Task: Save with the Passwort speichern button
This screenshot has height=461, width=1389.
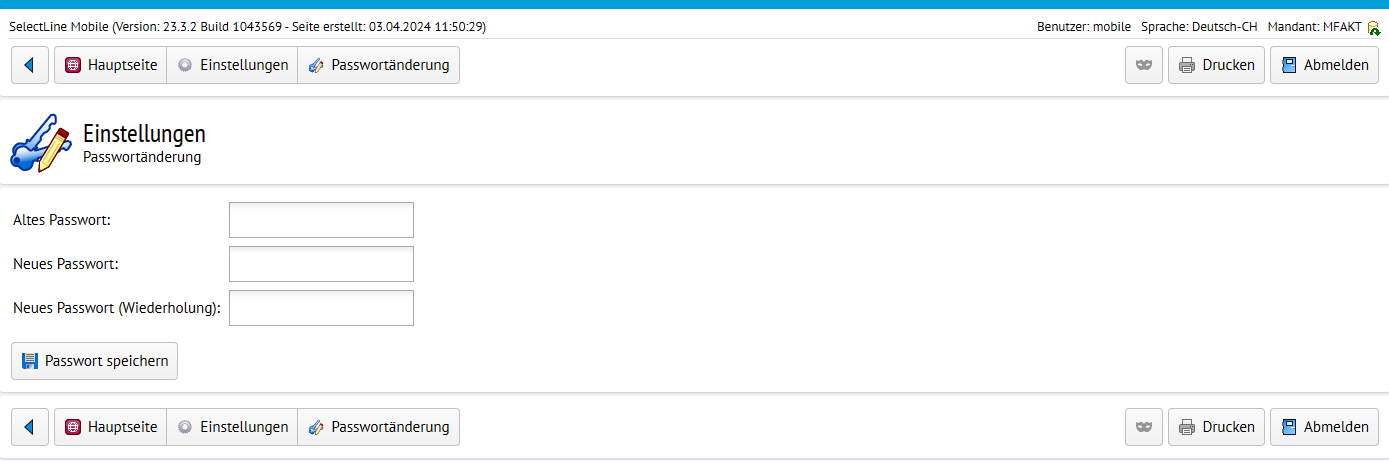Action: click(94, 361)
